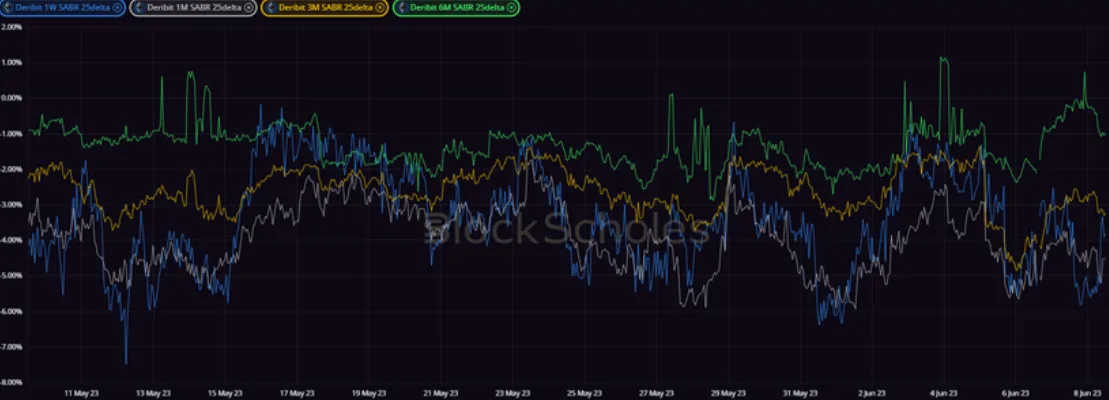Click the 29 May 23 date label

click(730, 392)
